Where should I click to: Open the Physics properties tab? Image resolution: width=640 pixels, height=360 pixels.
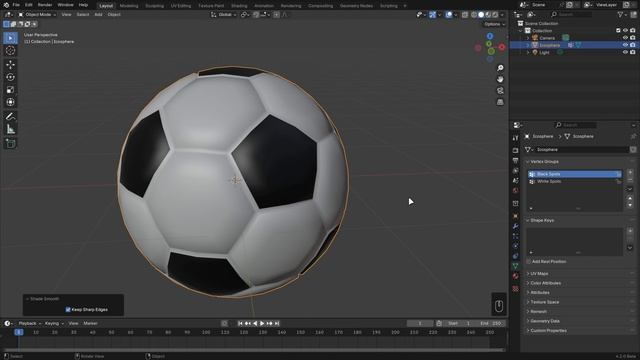(x=516, y=246)
